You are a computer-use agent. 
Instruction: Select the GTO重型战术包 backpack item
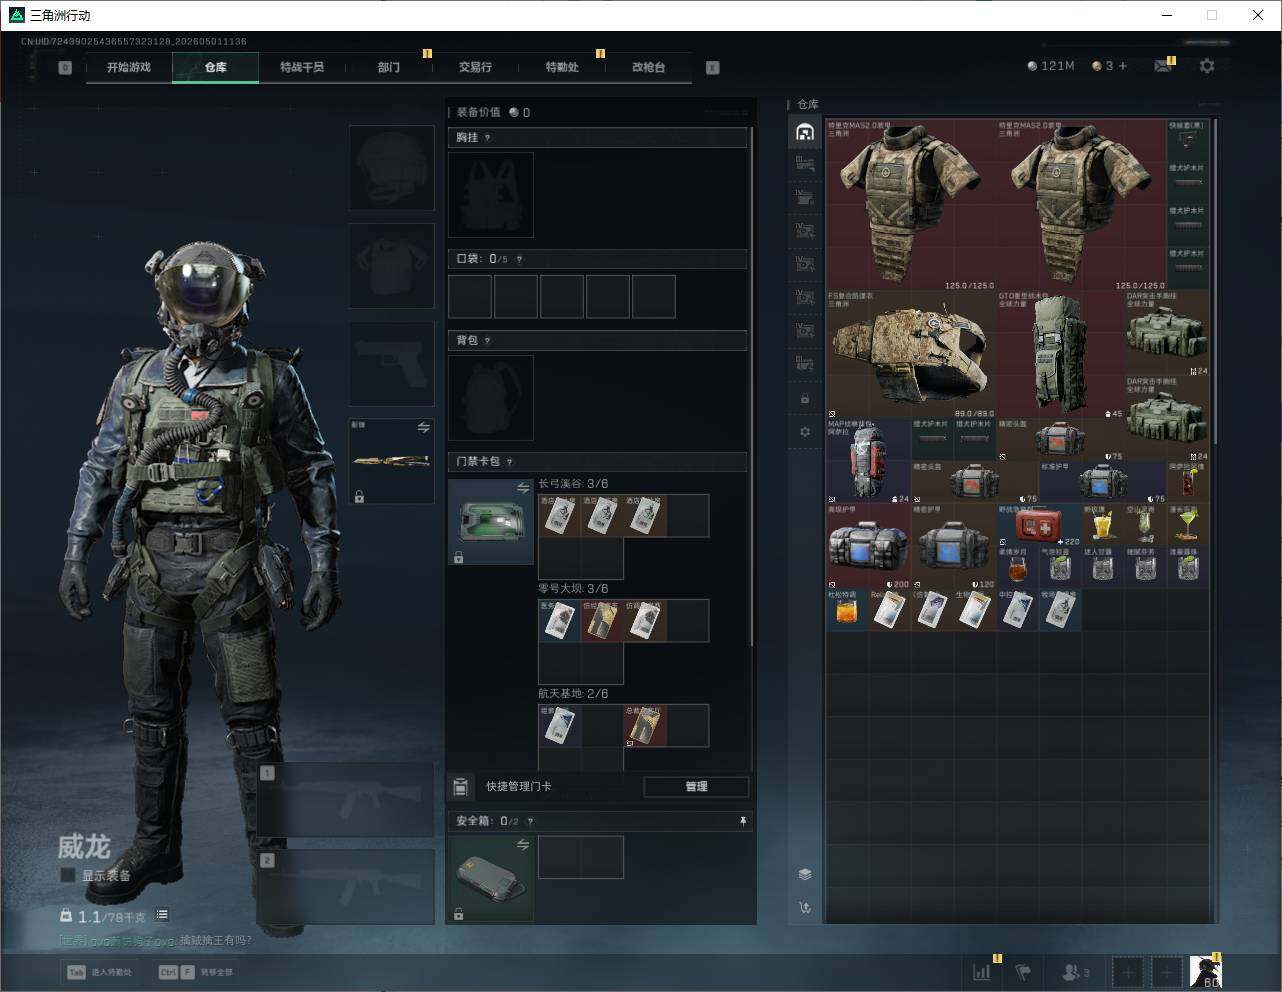pos(1060,354)
